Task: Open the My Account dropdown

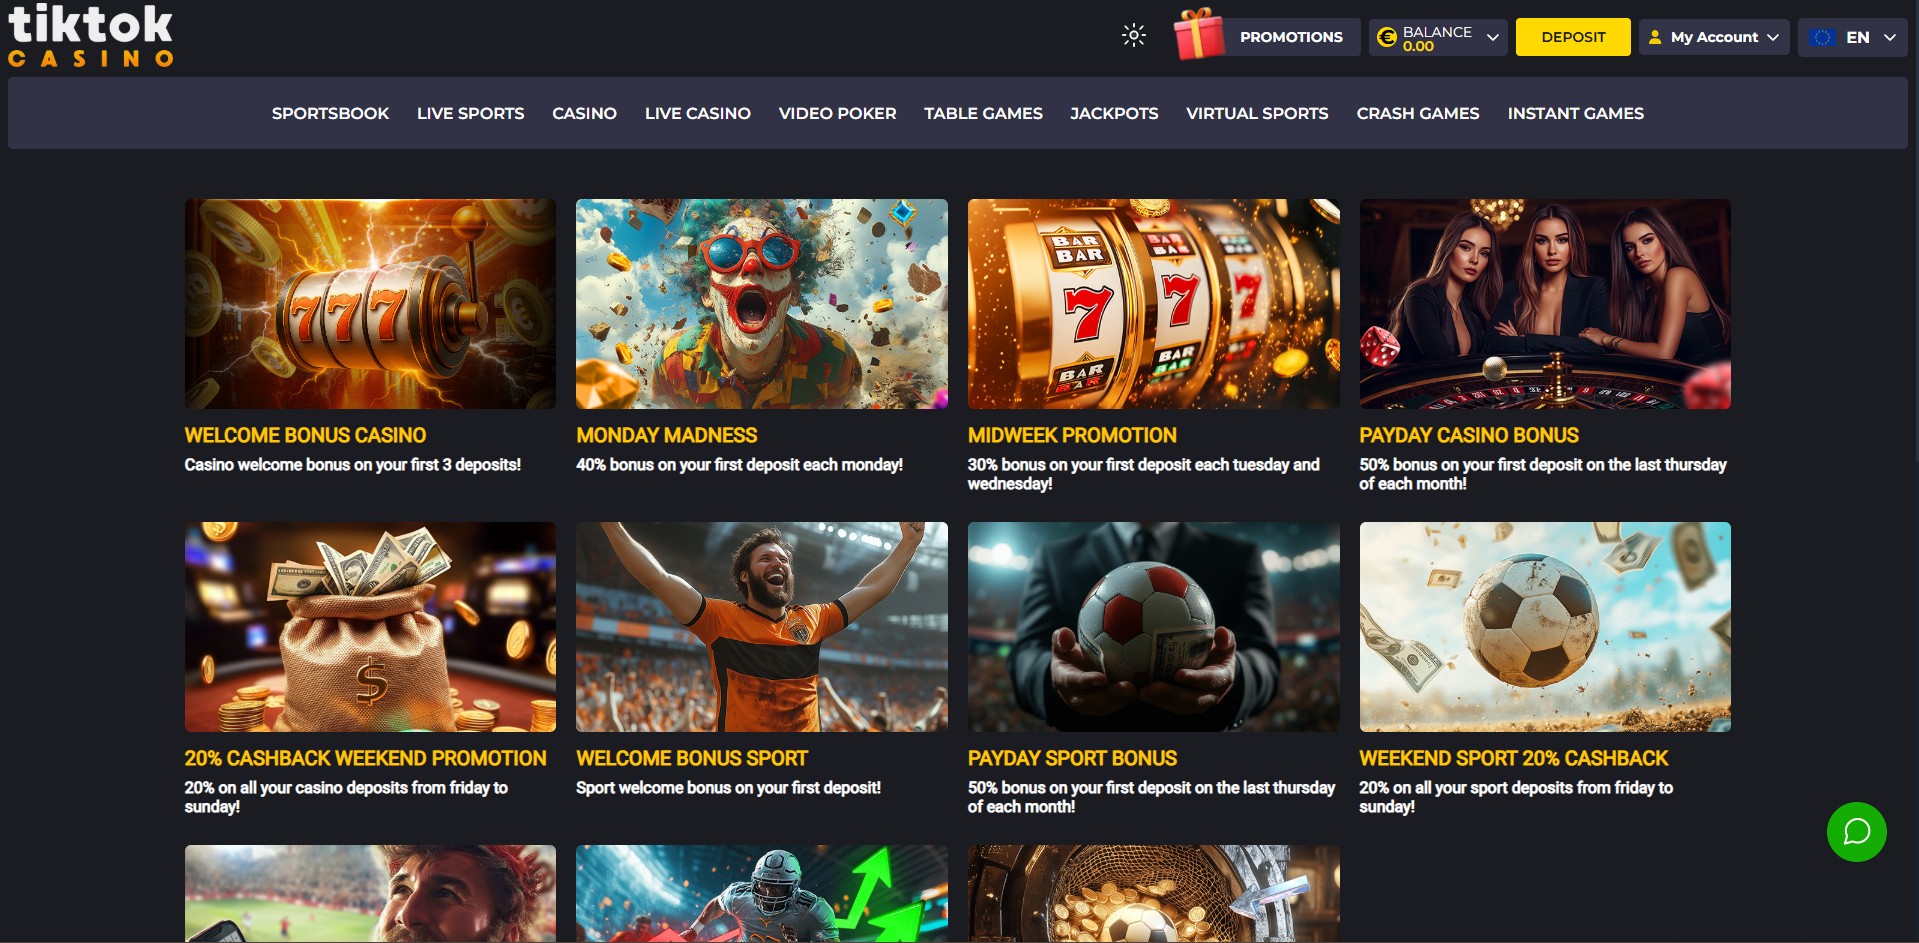Action: pyautogui.click(x=1714, y=37)
